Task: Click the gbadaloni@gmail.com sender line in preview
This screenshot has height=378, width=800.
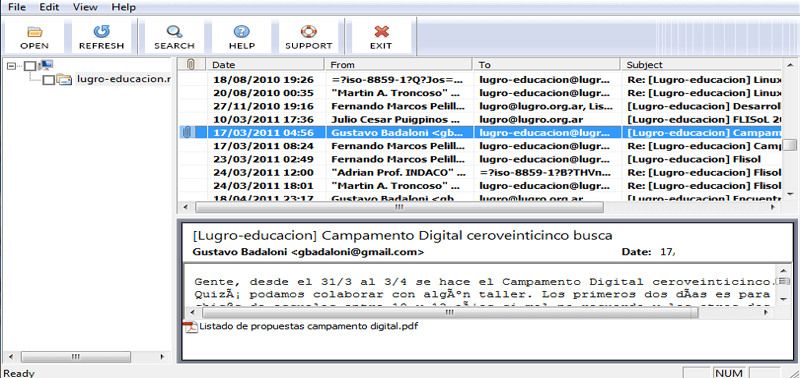Action: pyautogui.click(x=308, y=252)
